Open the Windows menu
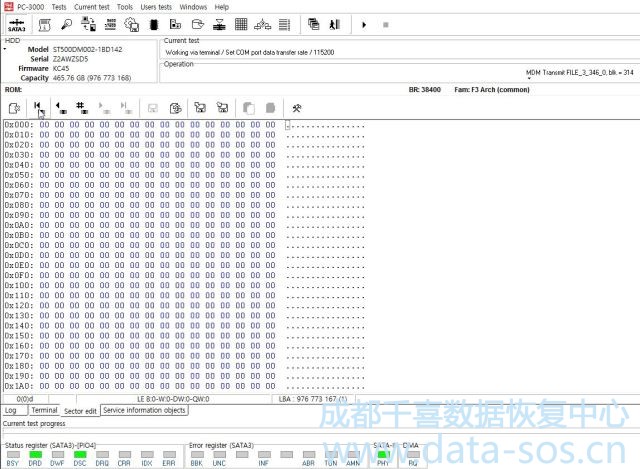 [193, 7]
